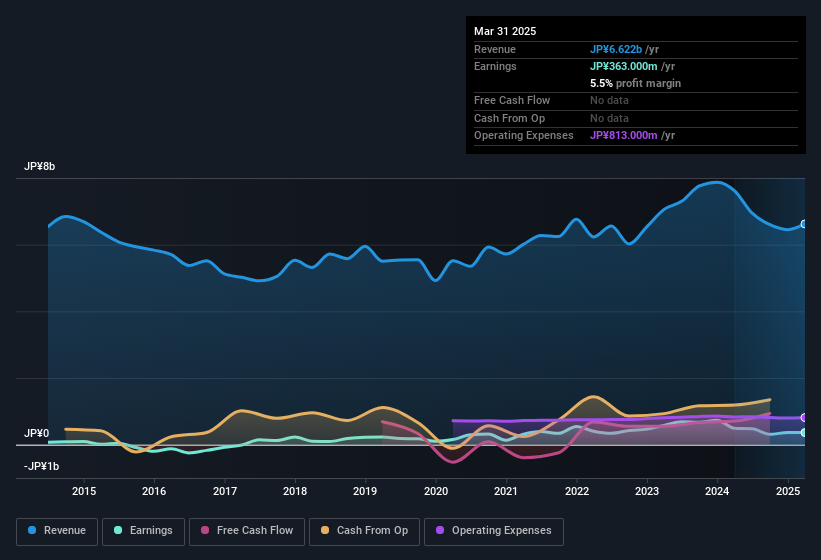Click the Cash From Op tooltip row label
Viewport: 821px width, 560px height.
pos(509,118)
